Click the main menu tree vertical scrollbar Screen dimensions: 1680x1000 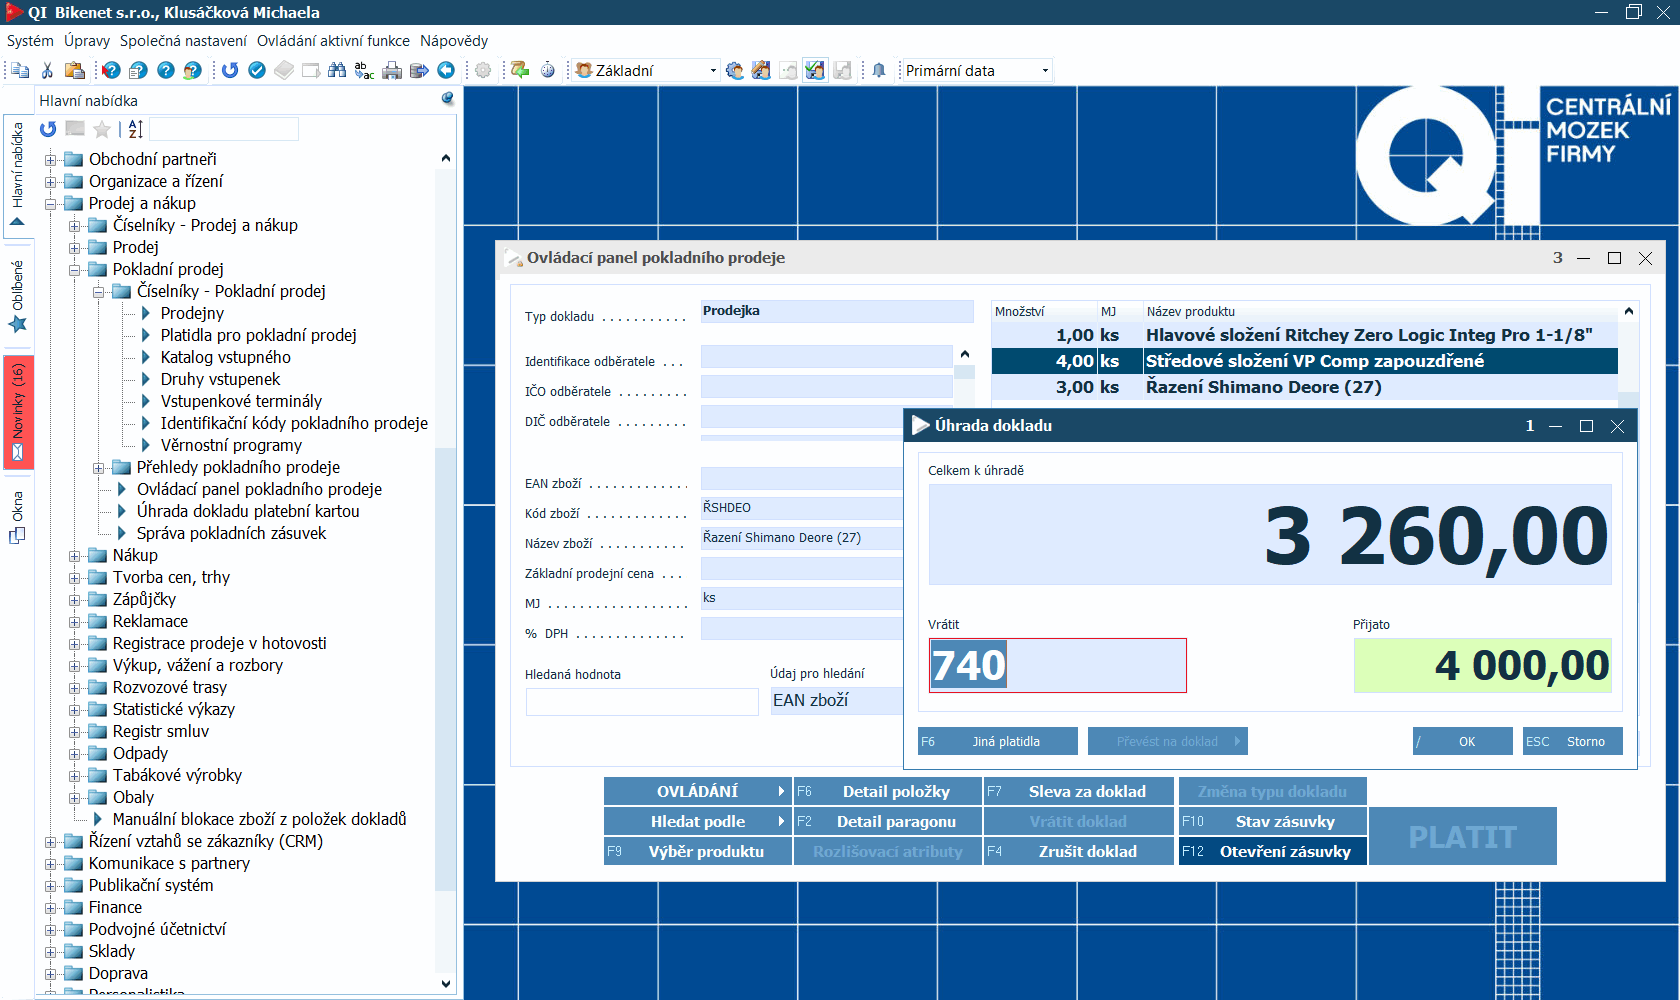(446, 560)
